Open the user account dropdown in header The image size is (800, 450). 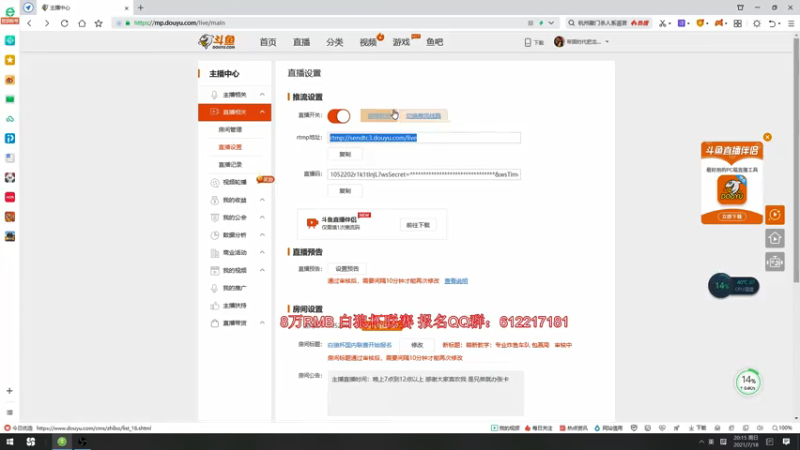coord(581,42)
